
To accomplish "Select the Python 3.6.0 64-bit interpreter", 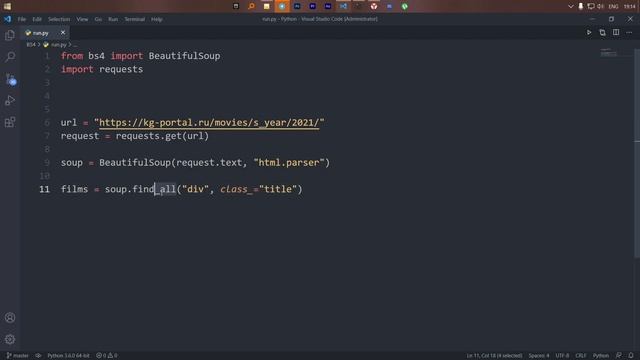I will click(x=68, y=356).
